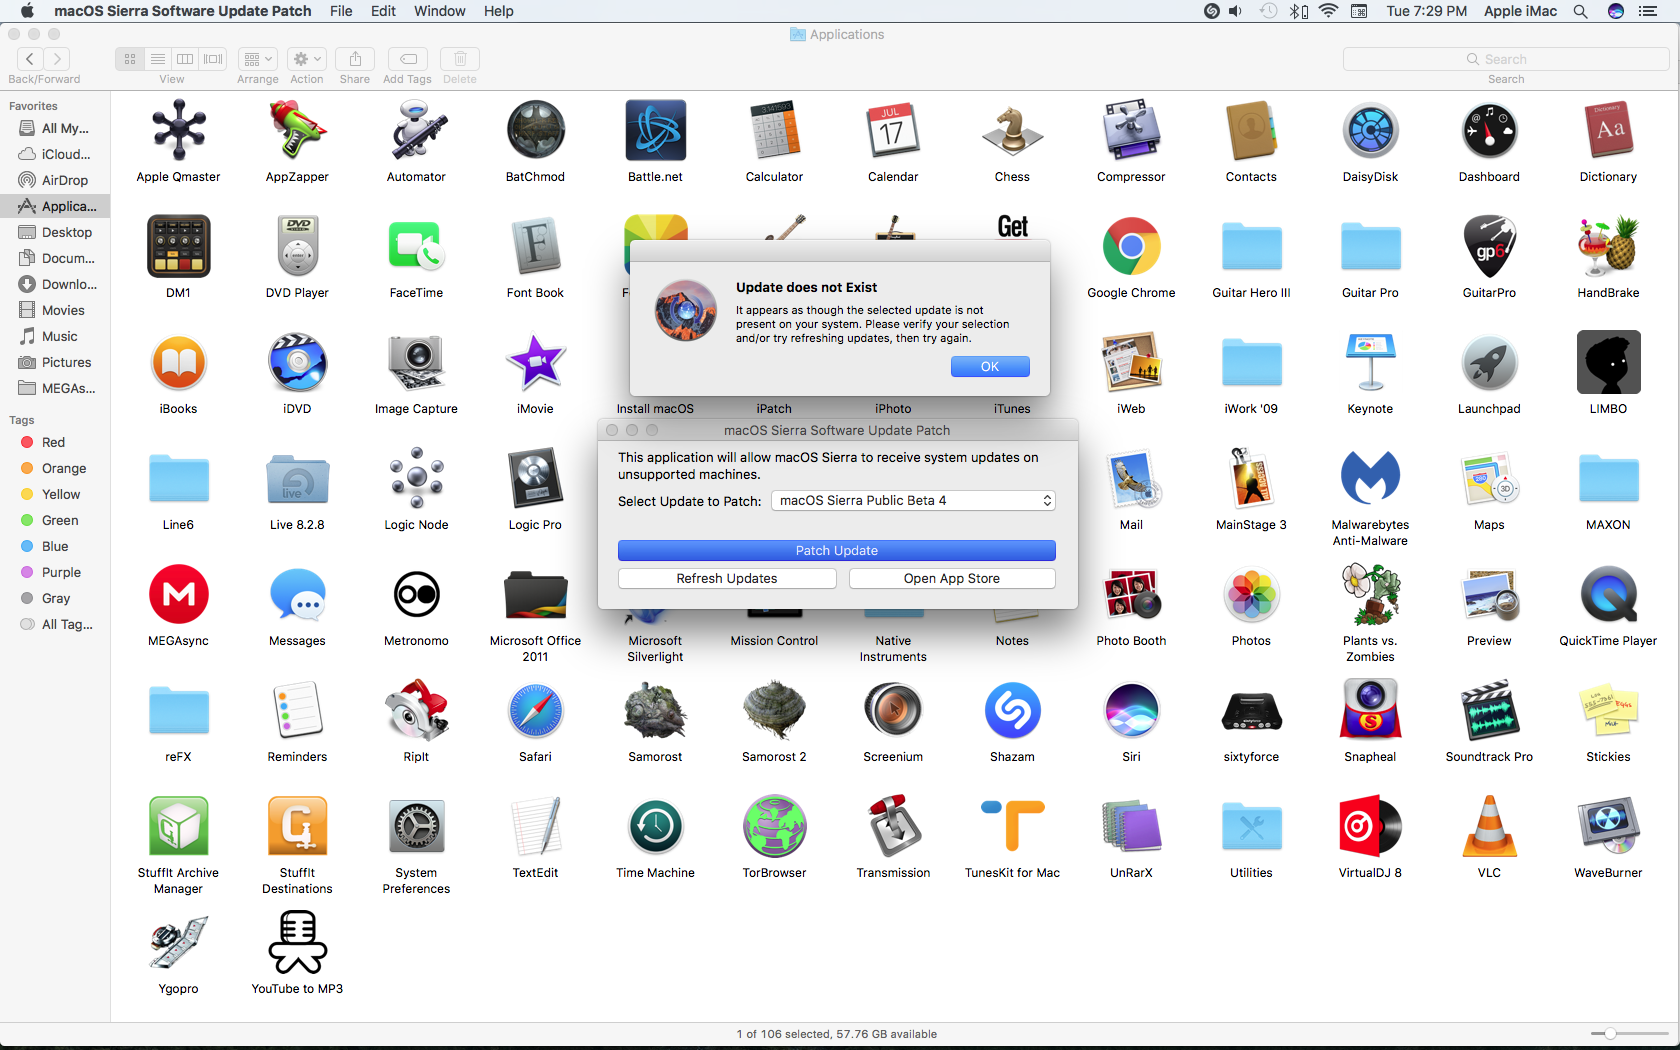Select Movies in the Finder sidebar
This screenshot has width=1680, height=1050.
[x=55, y=310]
